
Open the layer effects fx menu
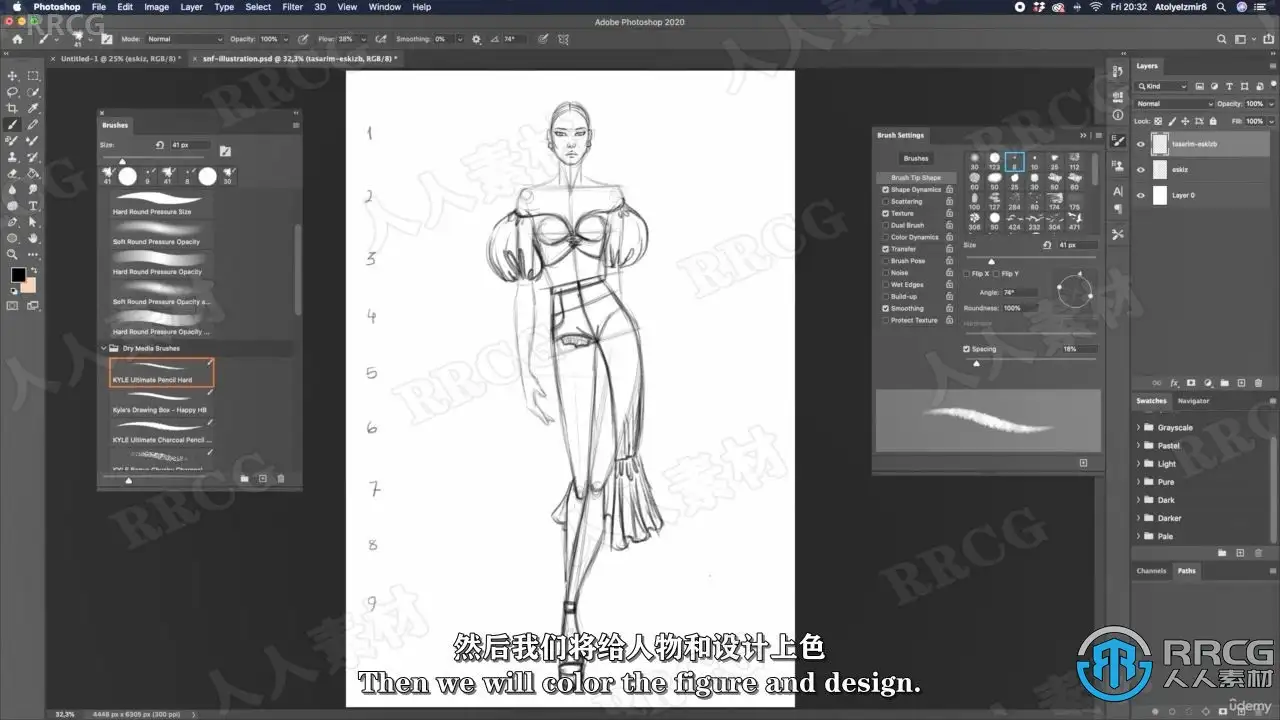coord(1175,382)
